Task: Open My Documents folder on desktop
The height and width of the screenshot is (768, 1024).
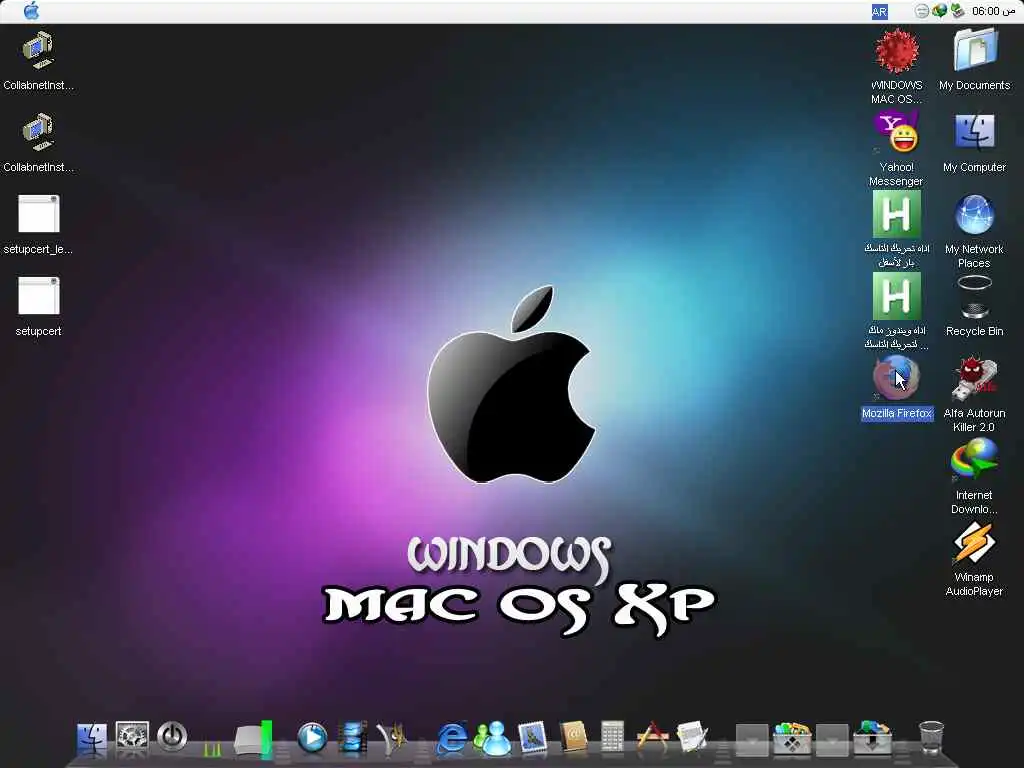Action: pyautogui.click(x=975, y=50)
